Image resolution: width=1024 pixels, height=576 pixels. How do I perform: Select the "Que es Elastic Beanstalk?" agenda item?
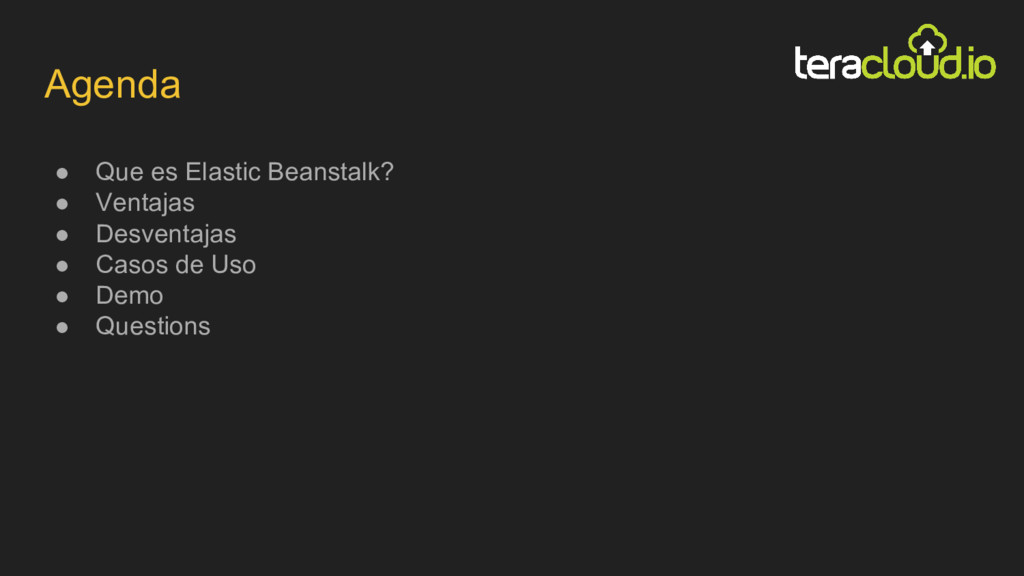click(245, 172)
